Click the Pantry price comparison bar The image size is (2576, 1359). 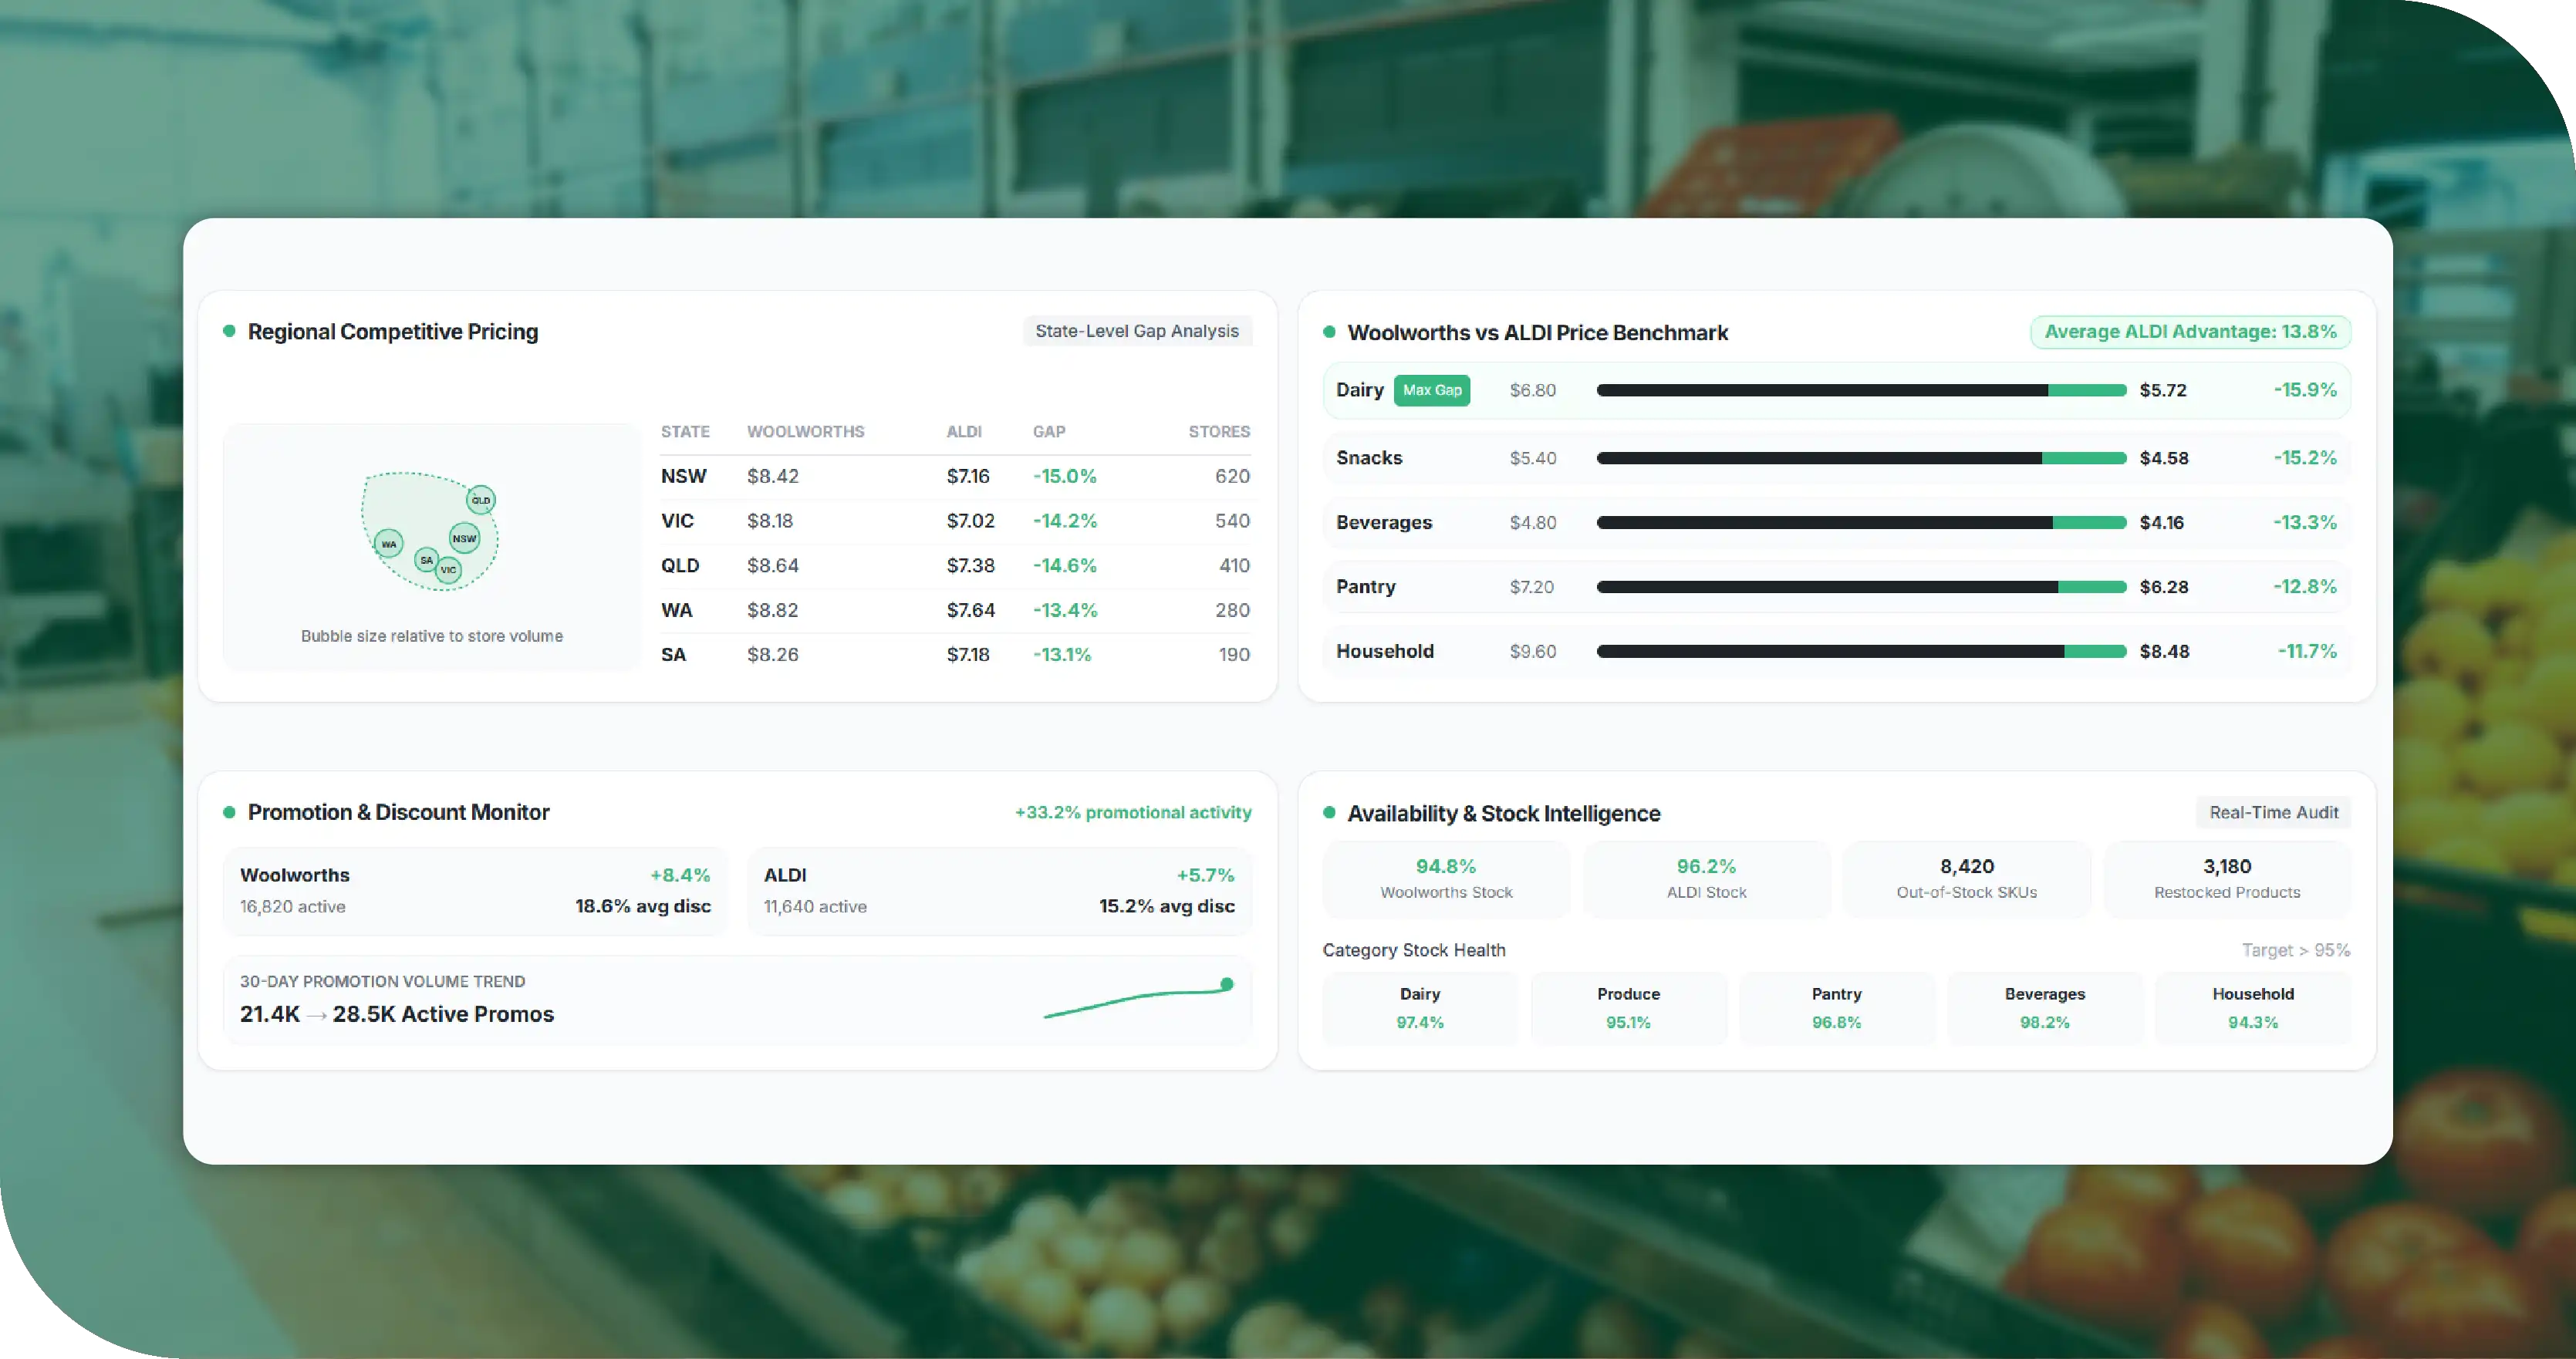tap(1861, 587)
